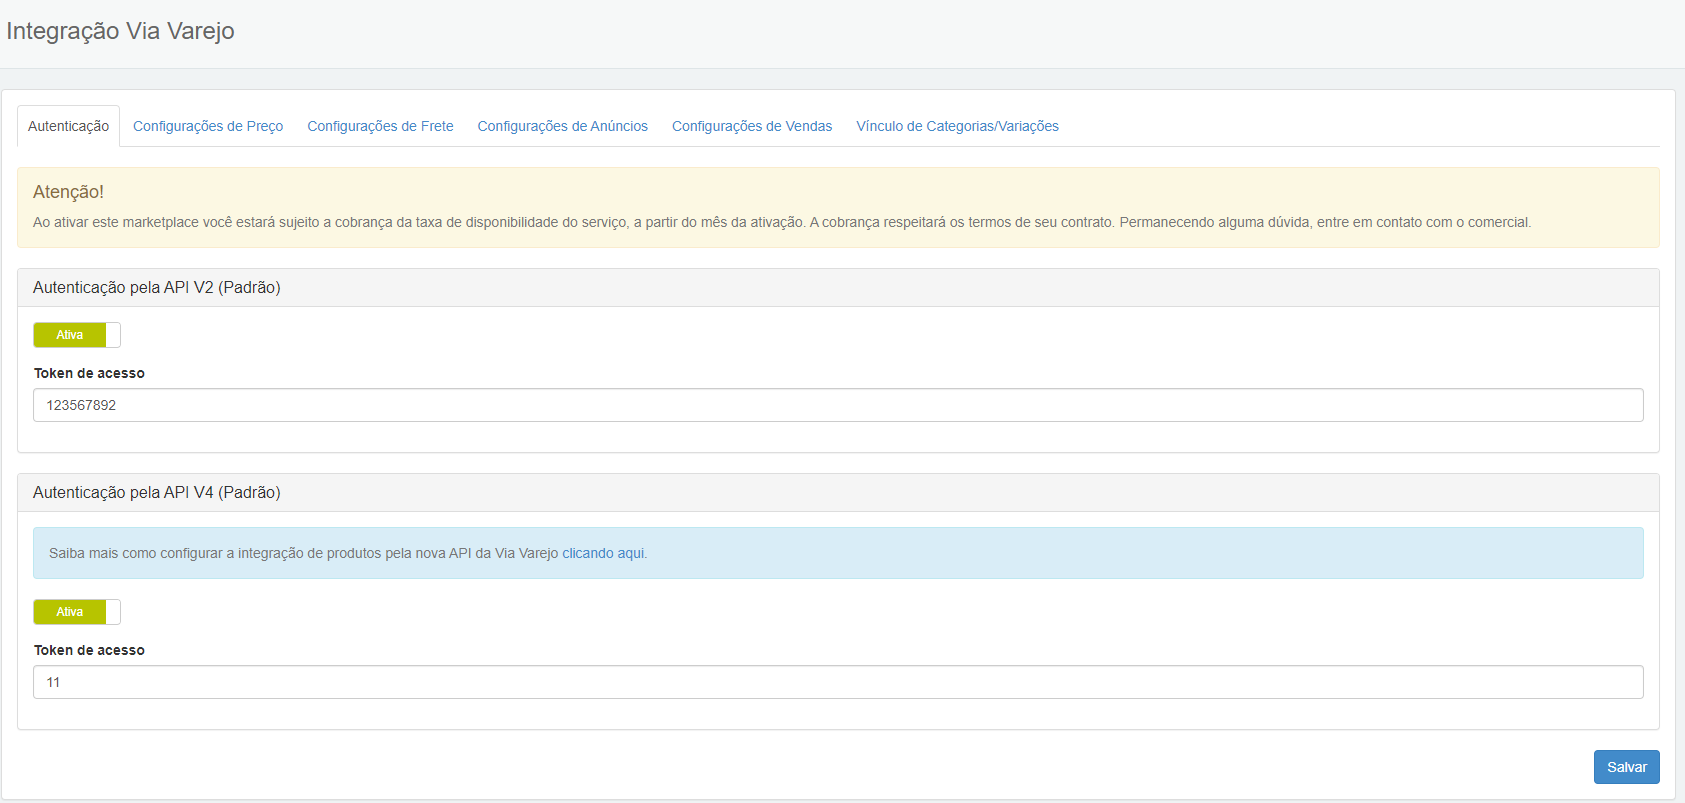Click the API V2 token input field
Screen dimensions: 1685x803
(x=838, y=405)
